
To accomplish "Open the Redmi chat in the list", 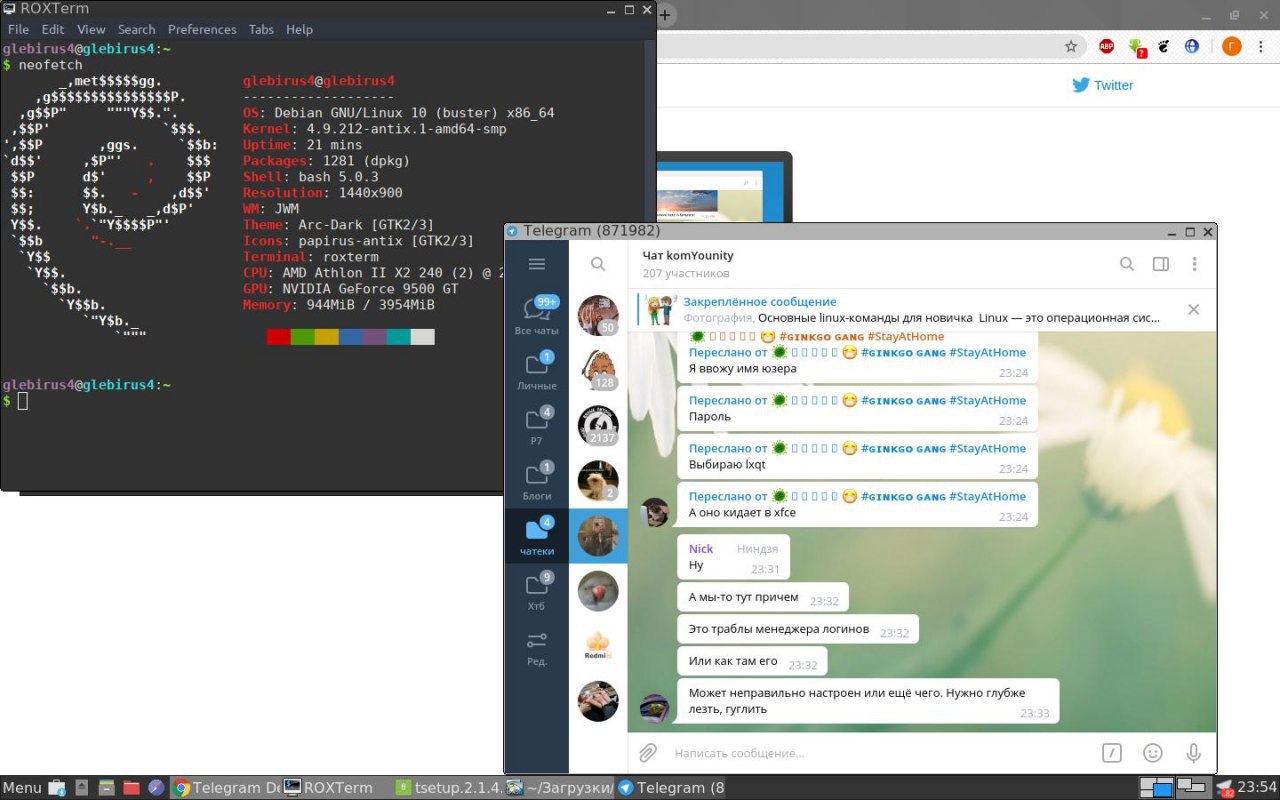I will point(598,646).
